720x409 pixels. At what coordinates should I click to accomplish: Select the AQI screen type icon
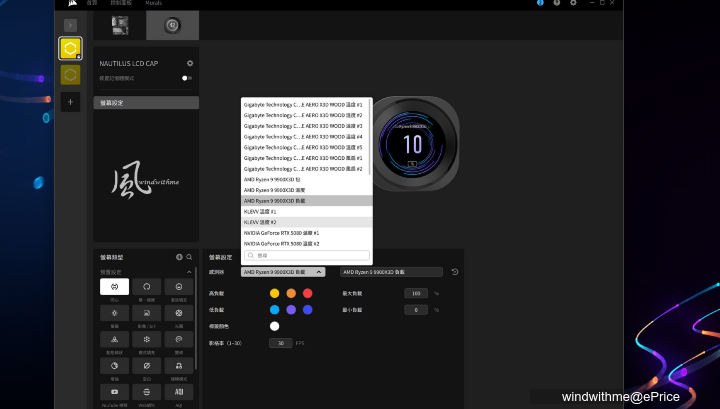pos(179,392)
